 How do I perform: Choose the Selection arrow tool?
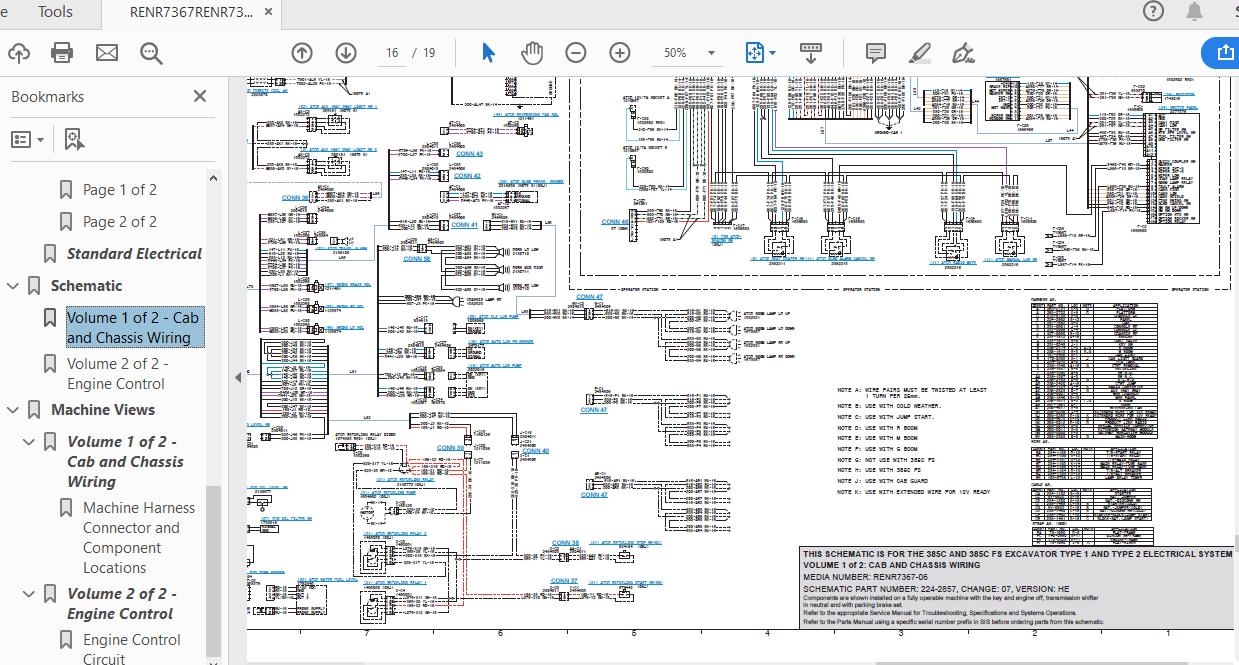(x=488, y=53)
